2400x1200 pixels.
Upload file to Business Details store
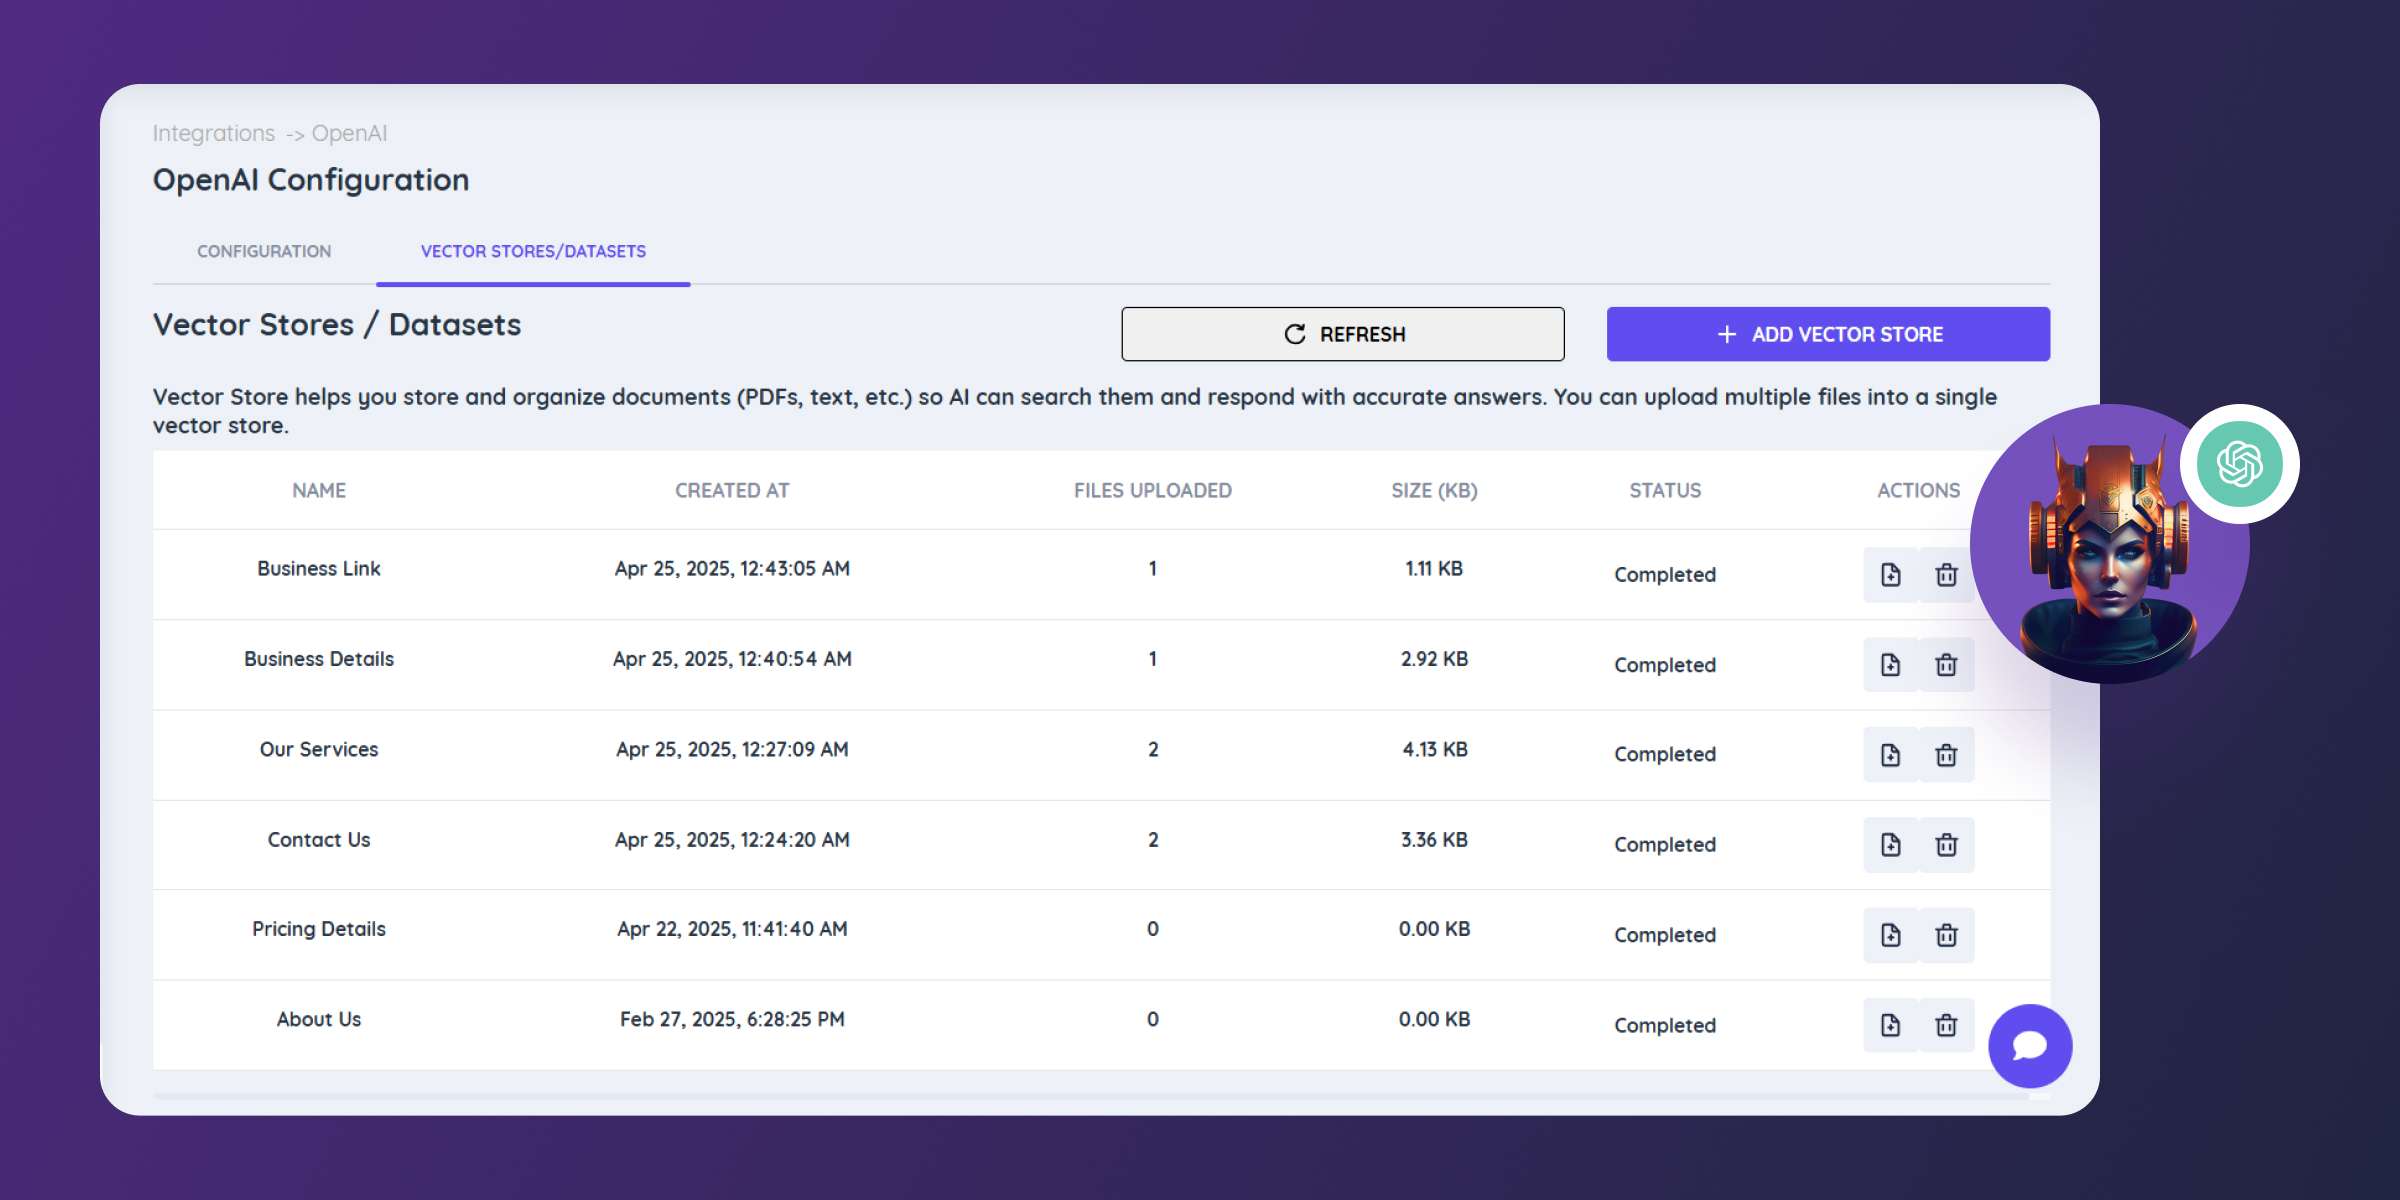1891,665
